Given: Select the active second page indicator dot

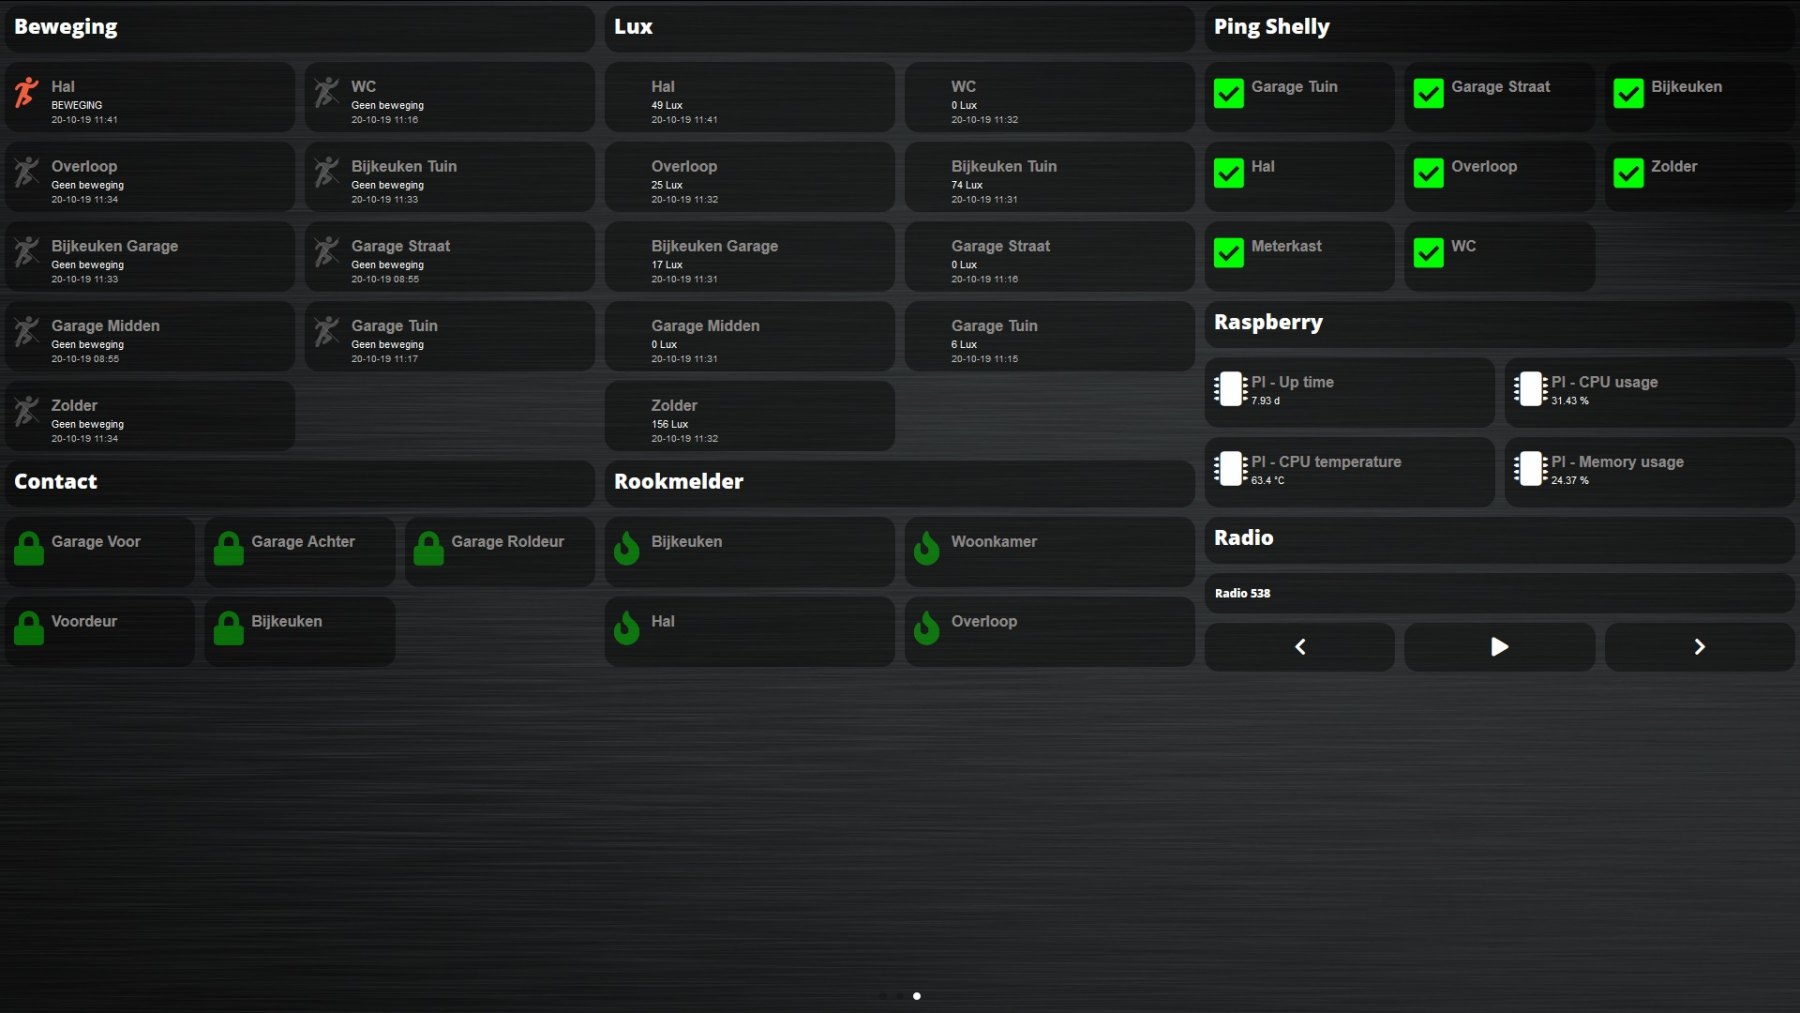Looking at the screenshot, I should point(917,996).
